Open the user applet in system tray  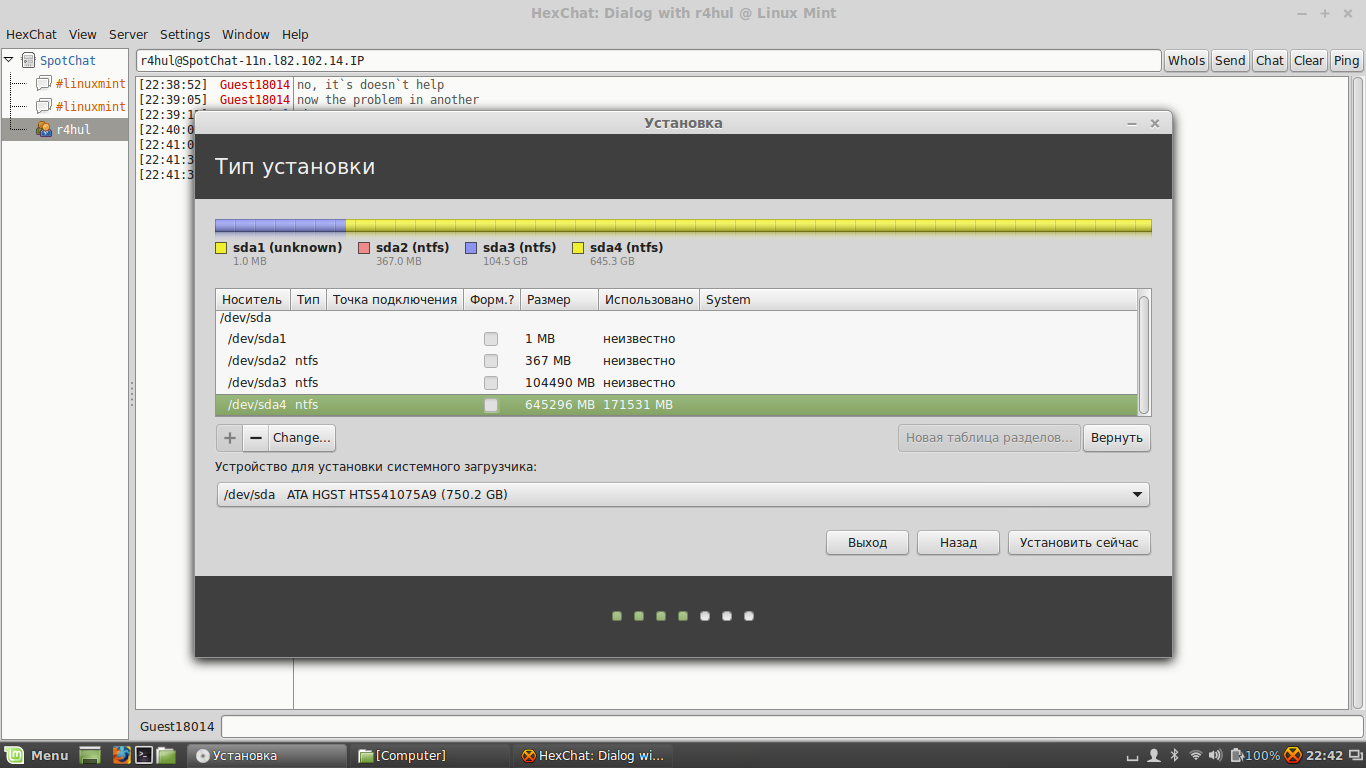pyautogui.click(x=1153, y=755)
